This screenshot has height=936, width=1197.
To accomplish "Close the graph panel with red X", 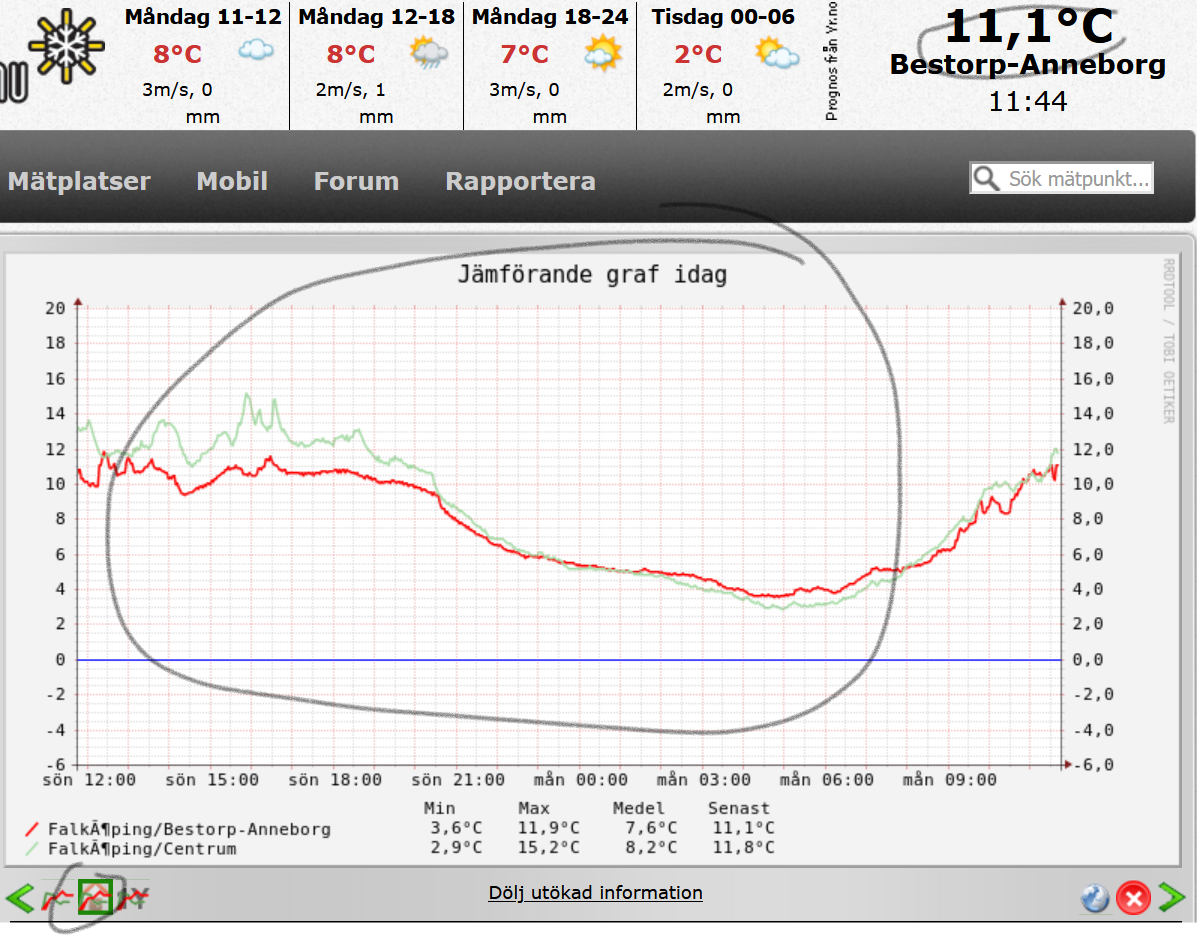I will click(x=1133, y=899).
